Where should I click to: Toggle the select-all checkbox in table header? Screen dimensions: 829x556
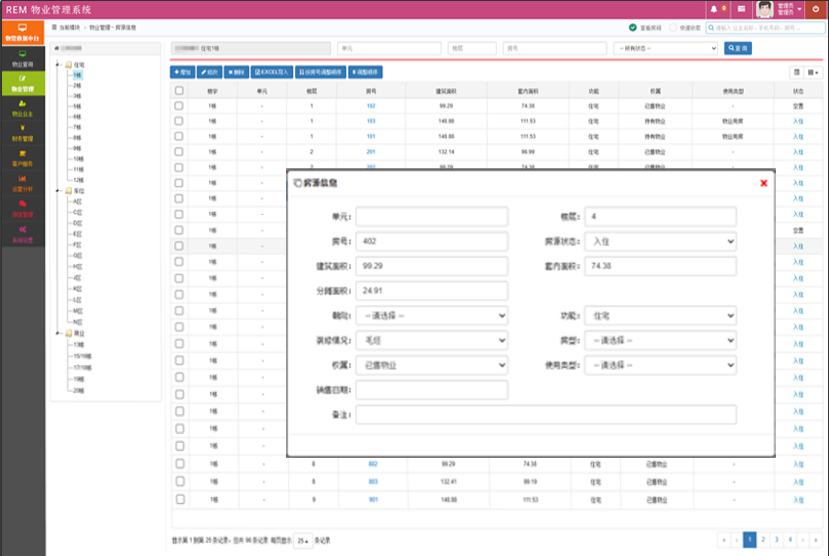(179, 90)
